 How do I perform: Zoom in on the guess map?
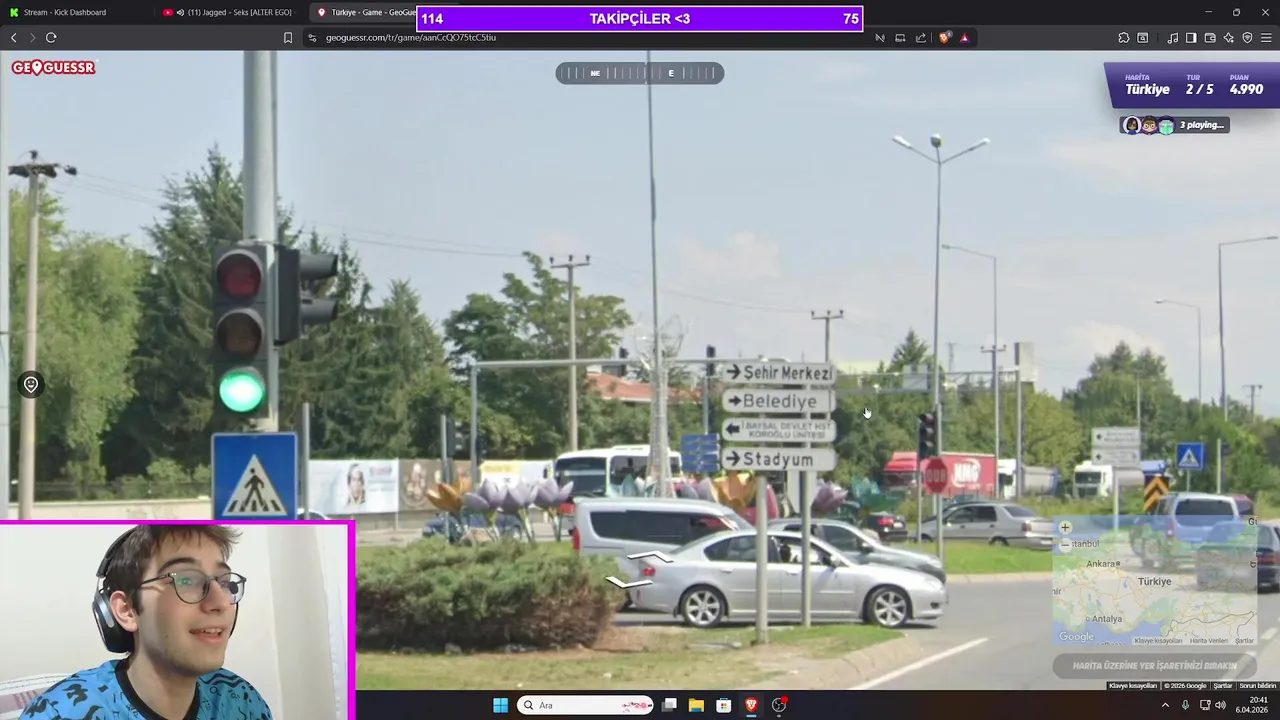[x=1065, y=528]
